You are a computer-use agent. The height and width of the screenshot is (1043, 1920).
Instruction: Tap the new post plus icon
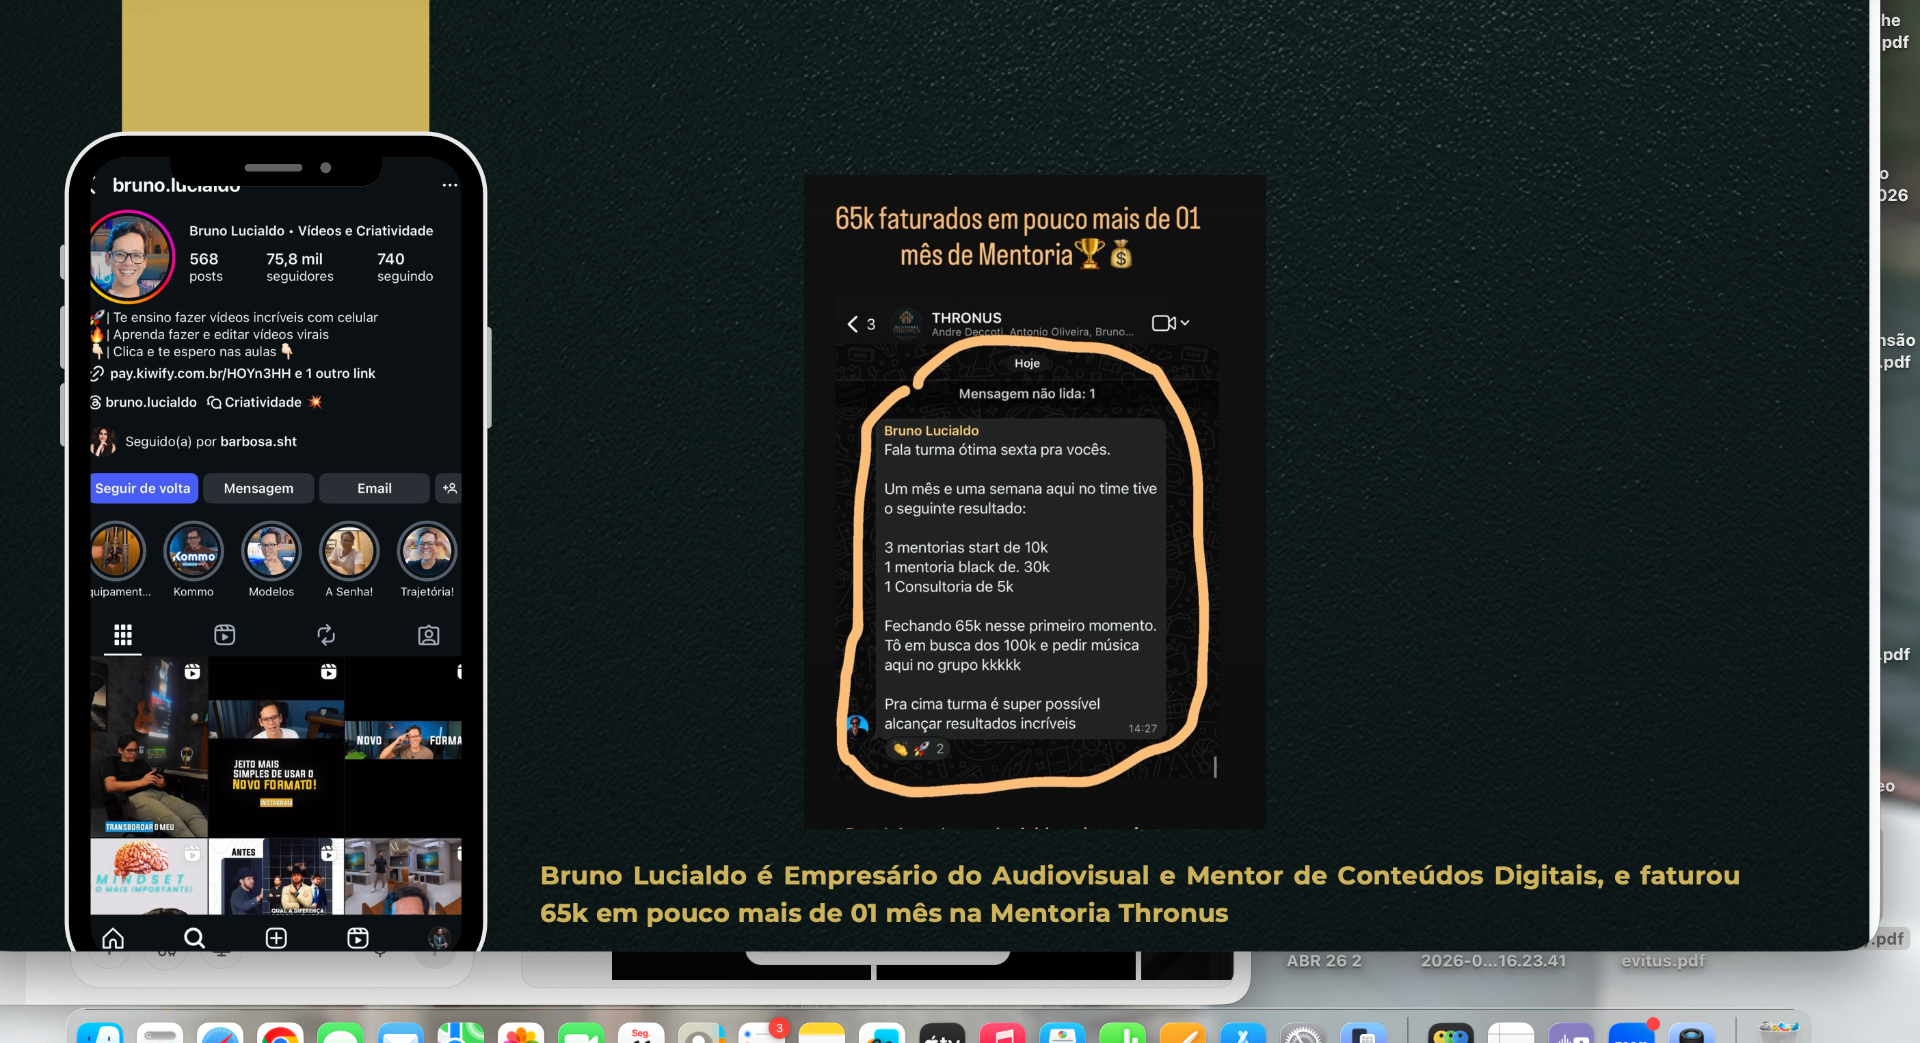point(276,938)
